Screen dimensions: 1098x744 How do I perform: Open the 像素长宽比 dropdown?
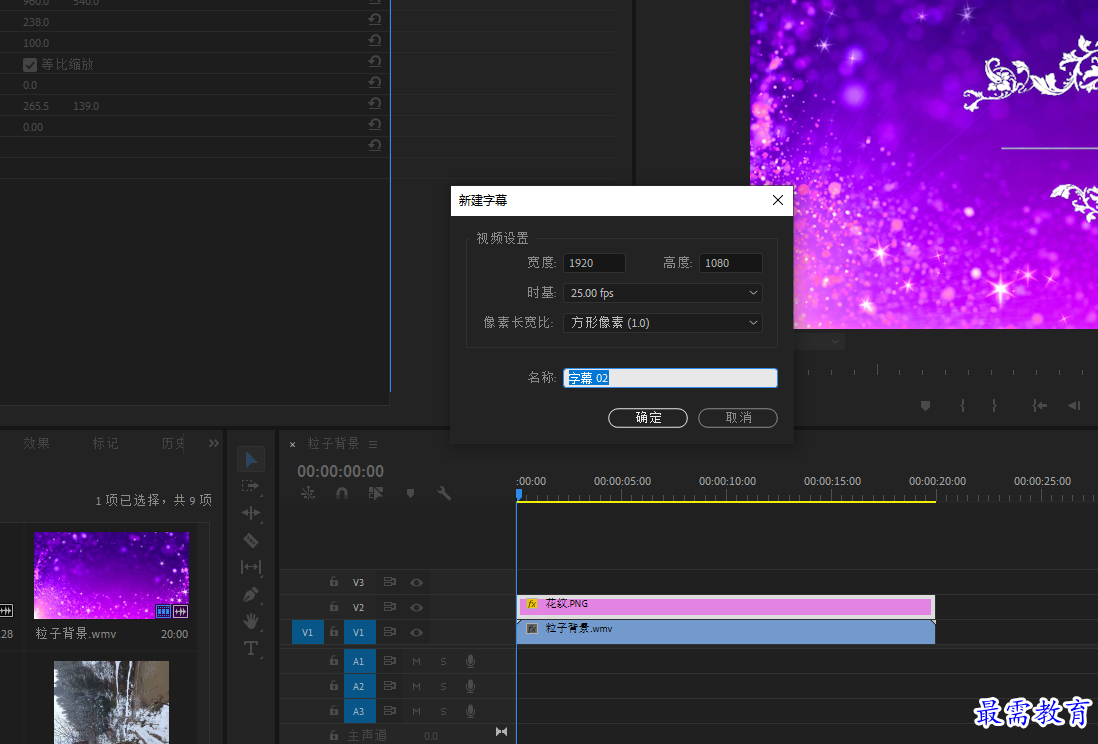point(662,323)
